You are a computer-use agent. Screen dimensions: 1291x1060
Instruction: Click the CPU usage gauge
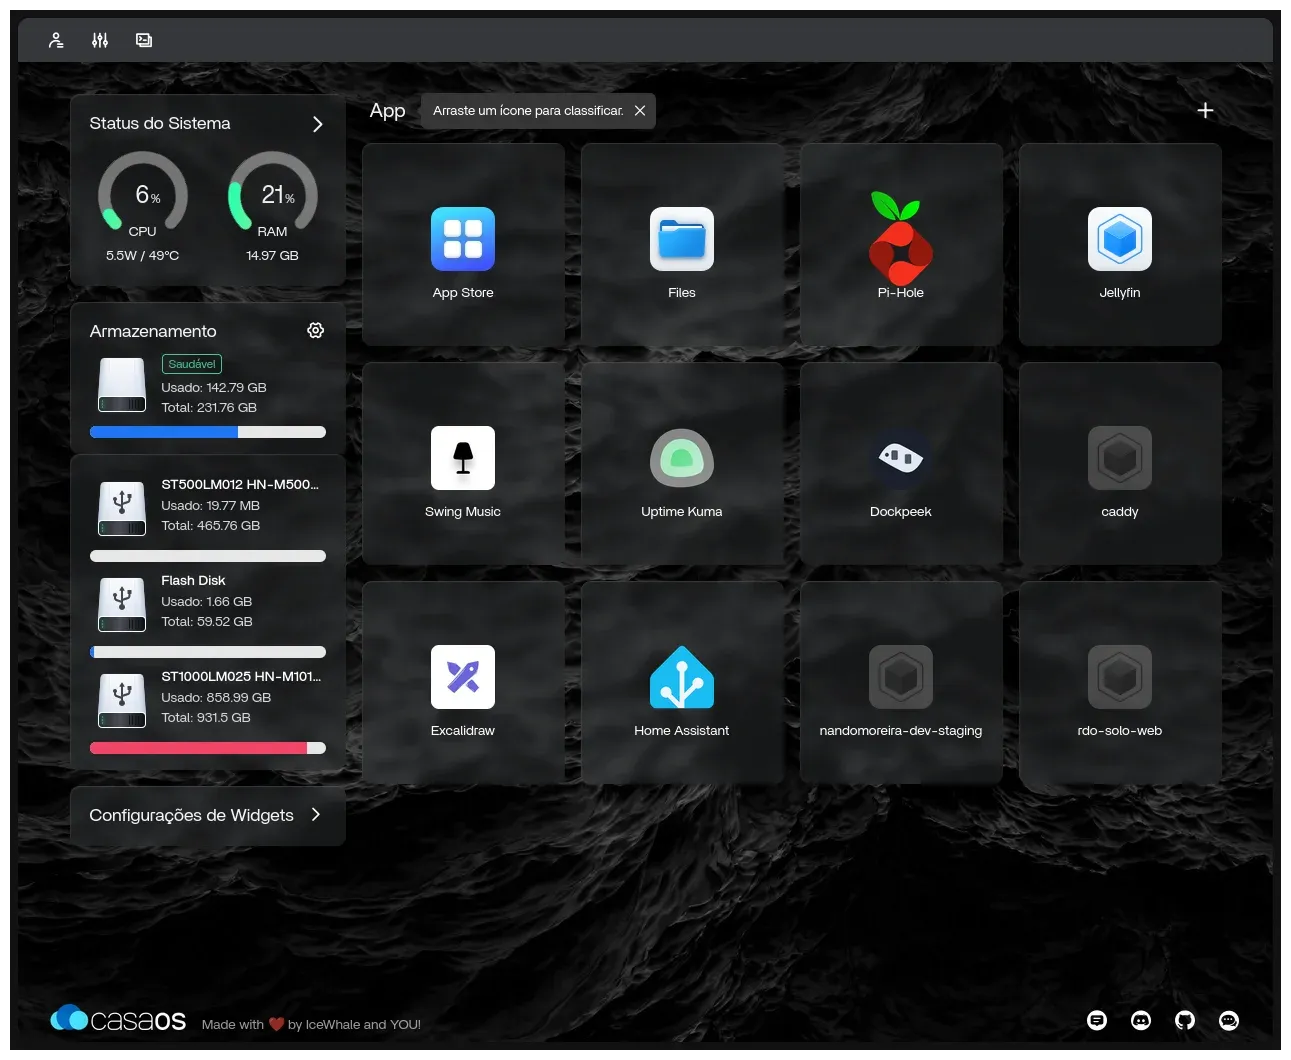tap(143, 195)
